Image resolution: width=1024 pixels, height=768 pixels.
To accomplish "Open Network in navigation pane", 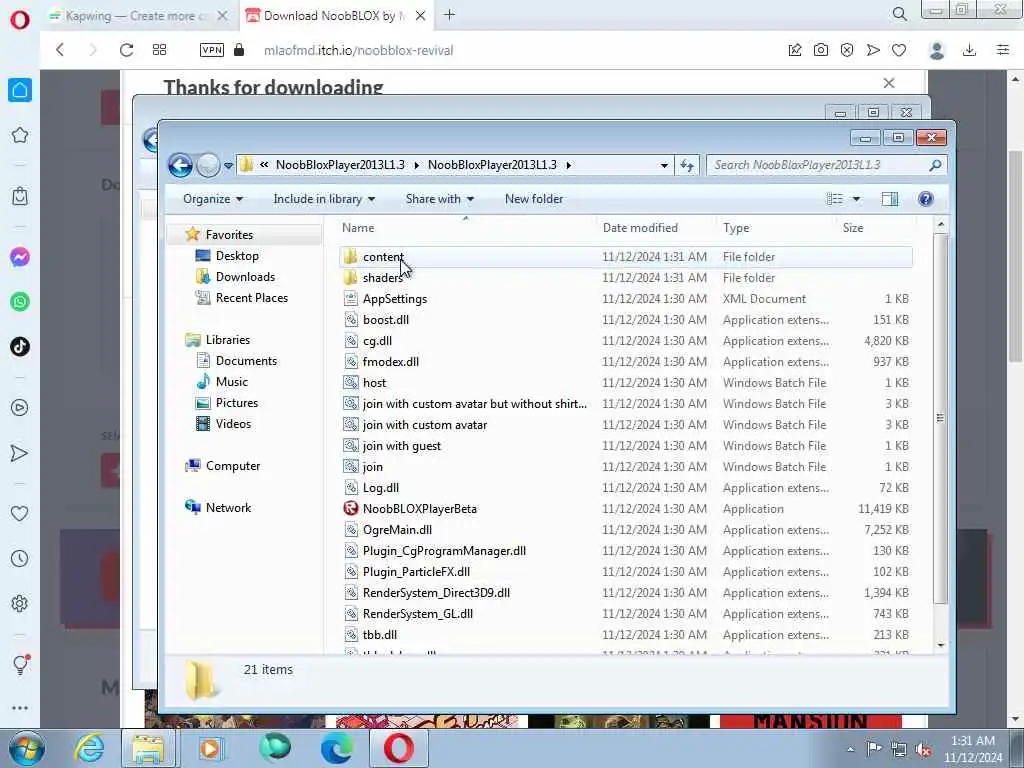I will 228,507.
